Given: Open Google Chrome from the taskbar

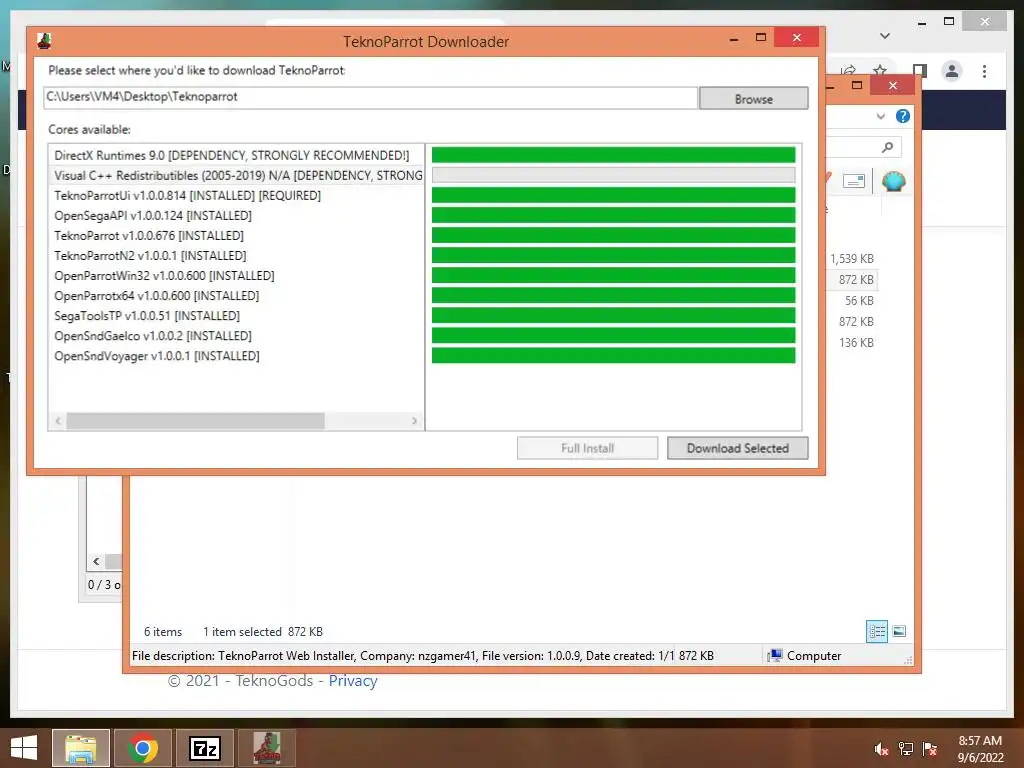Looking at the screenshot, I should (143, 748).
